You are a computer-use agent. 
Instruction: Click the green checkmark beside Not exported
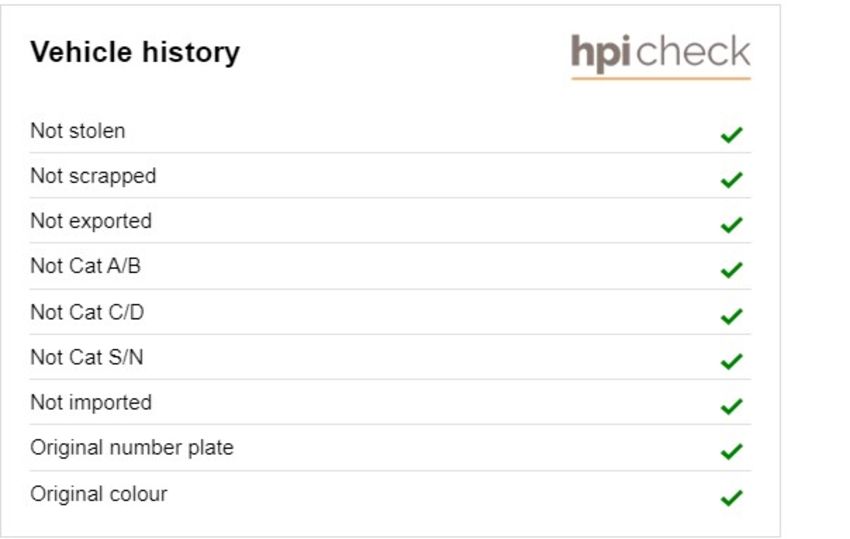pos(731,224)
